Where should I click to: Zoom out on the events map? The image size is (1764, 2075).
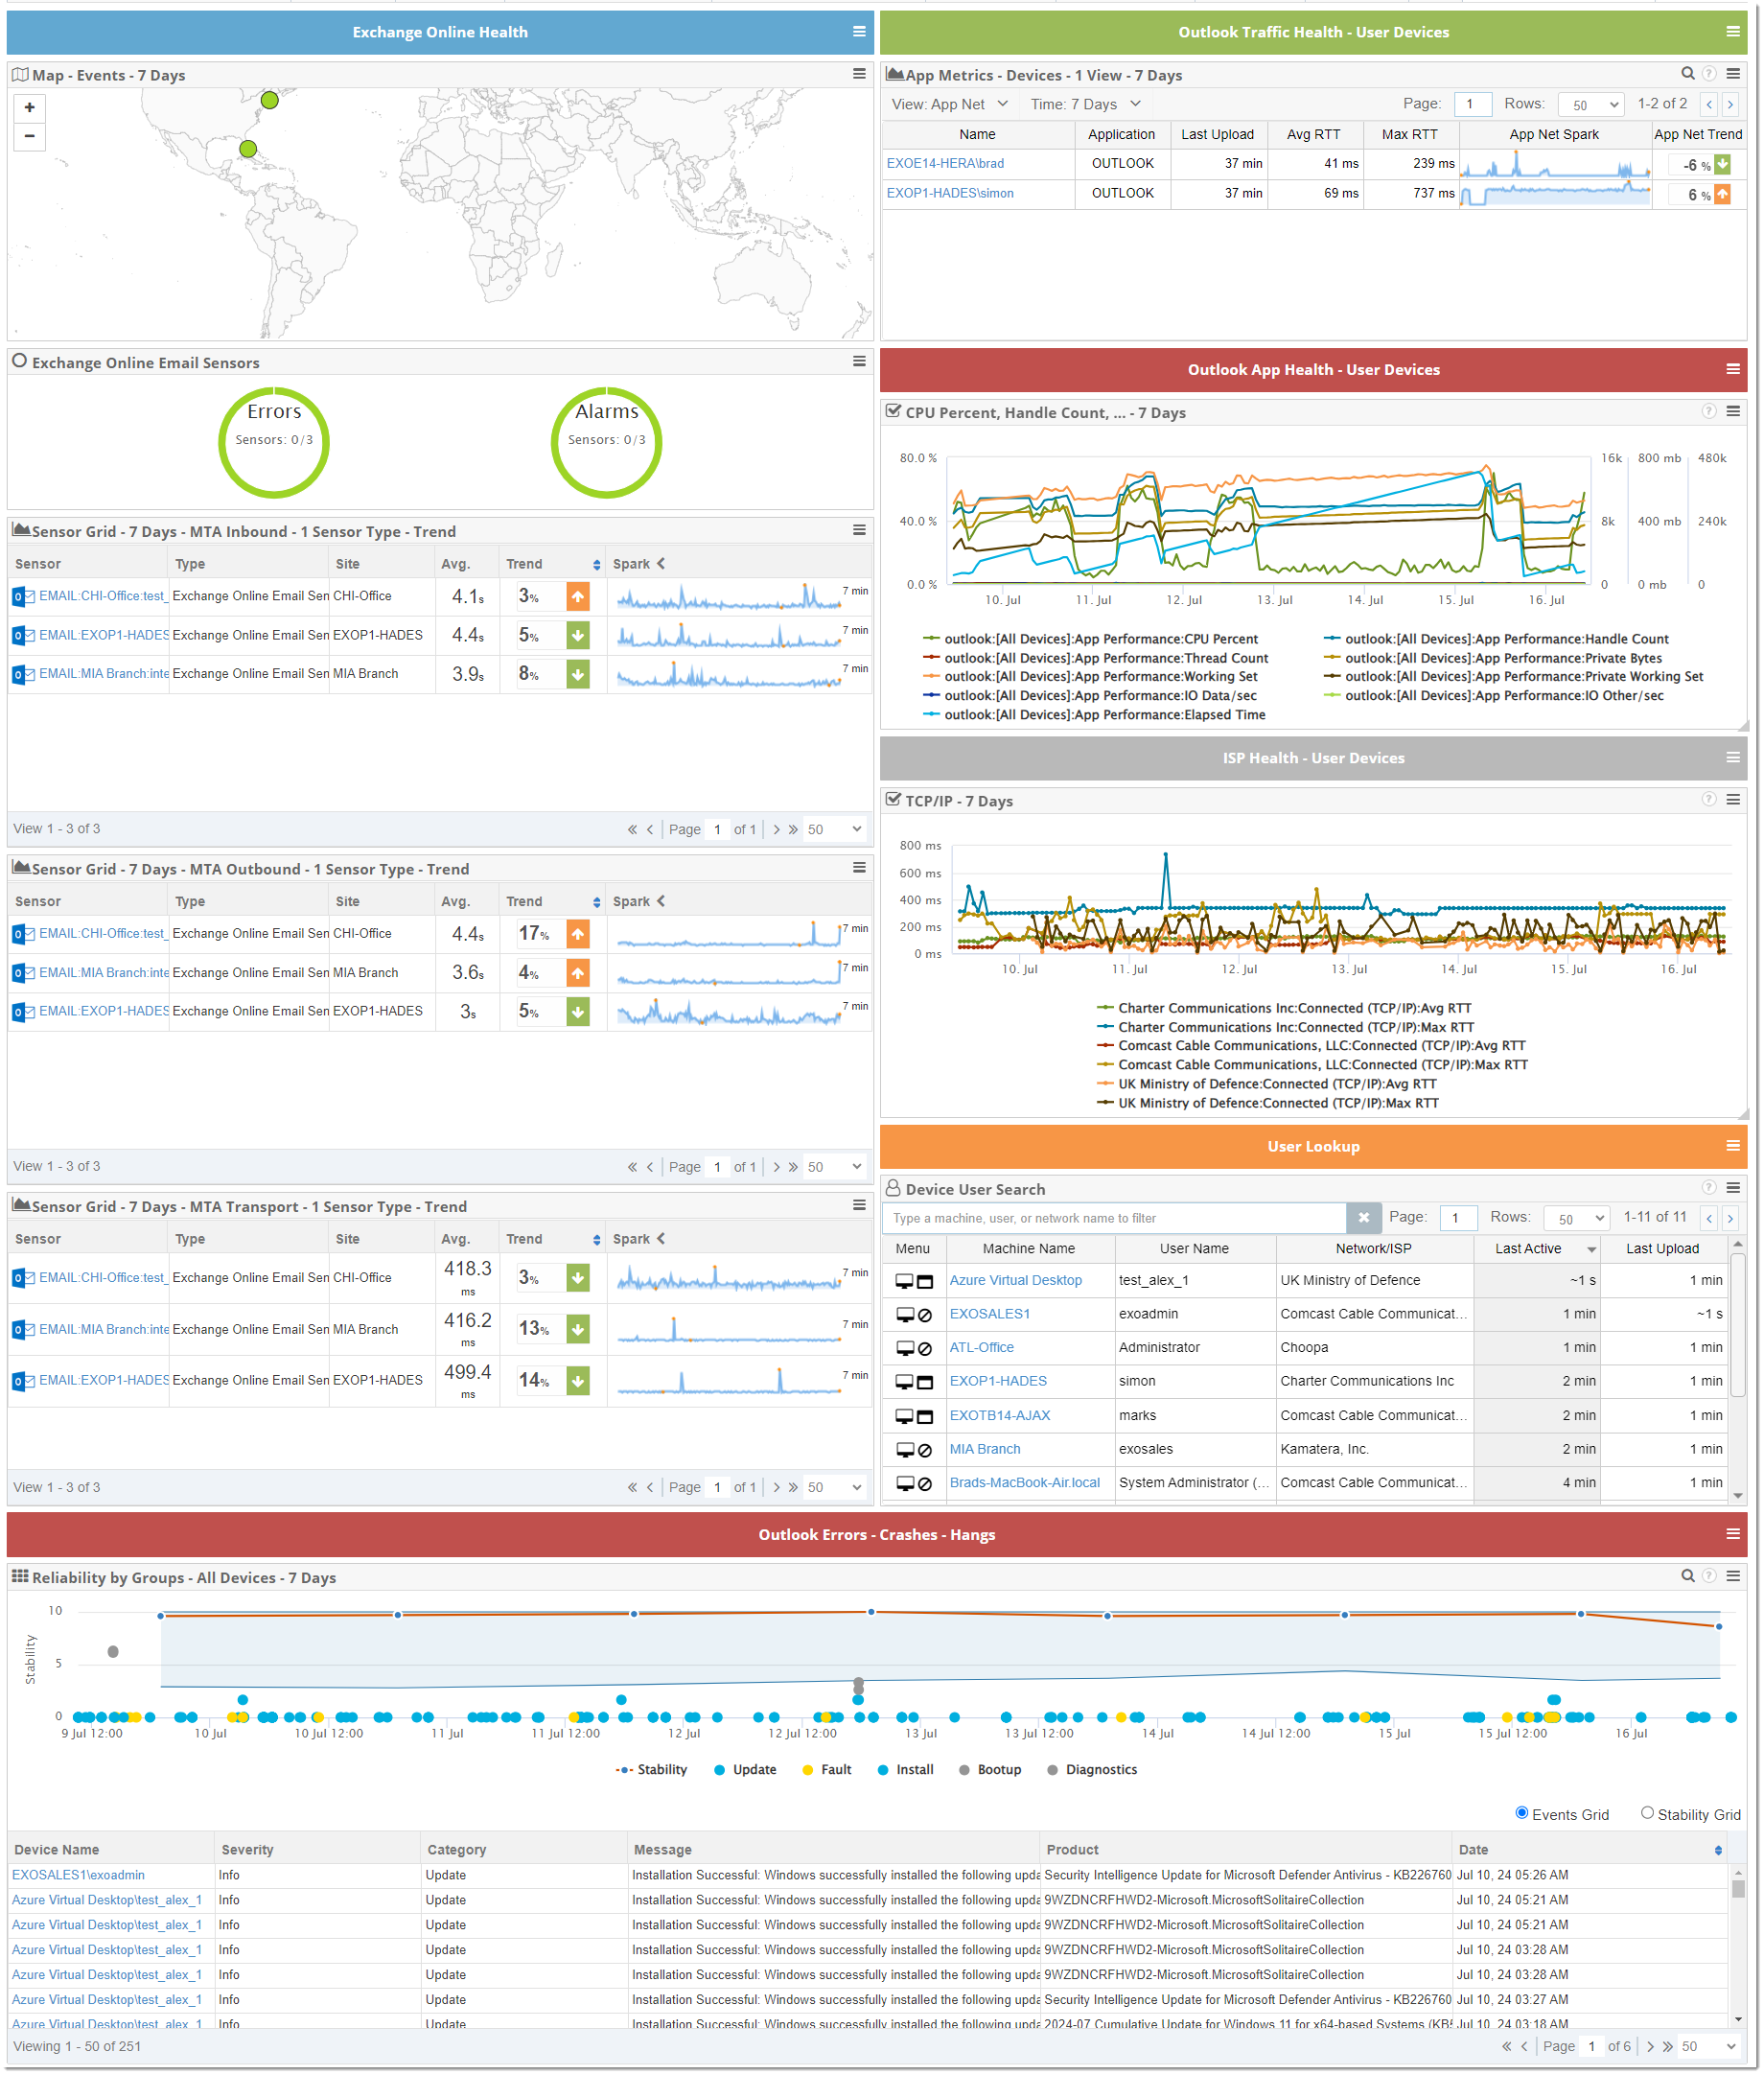point(30,136)
